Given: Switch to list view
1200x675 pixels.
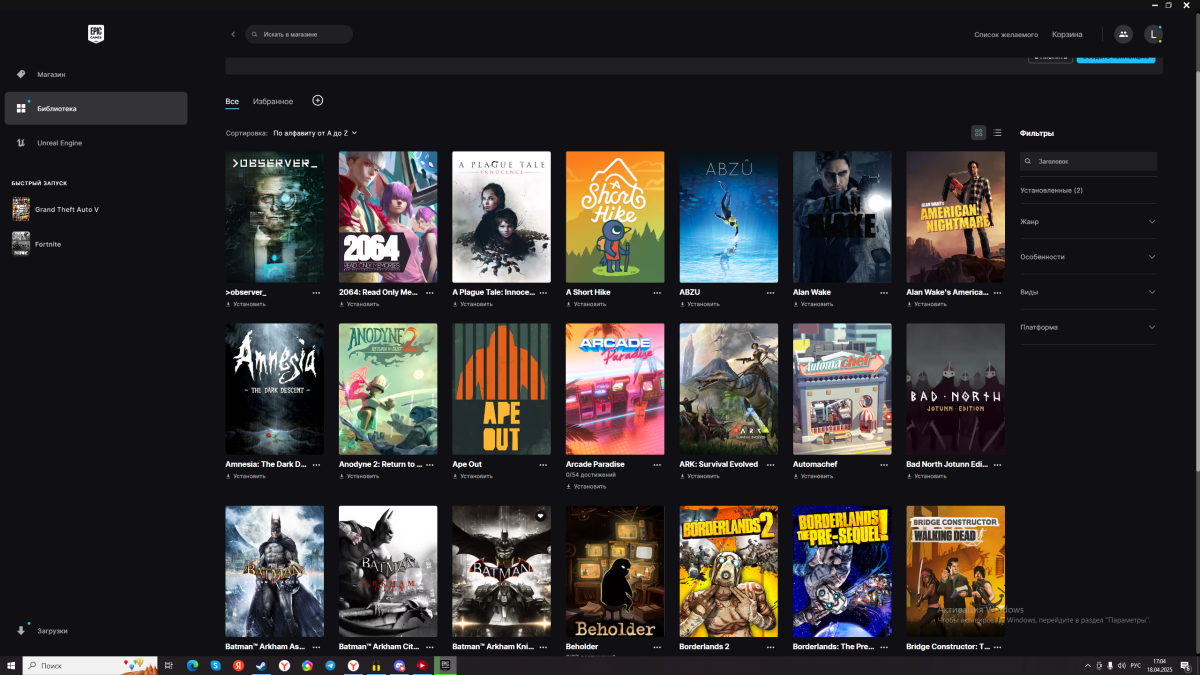Looking at the screenshot, I should tap(997, 133).
